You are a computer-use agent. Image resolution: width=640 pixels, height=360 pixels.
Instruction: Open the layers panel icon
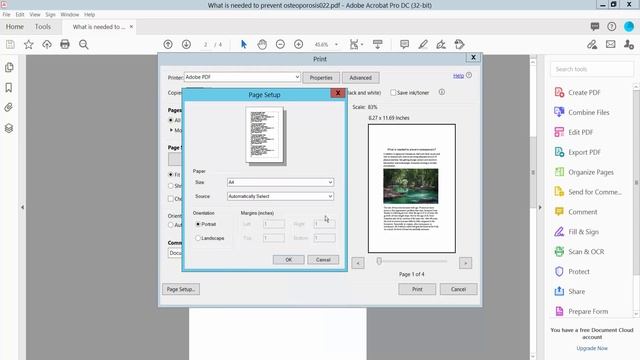9,128
